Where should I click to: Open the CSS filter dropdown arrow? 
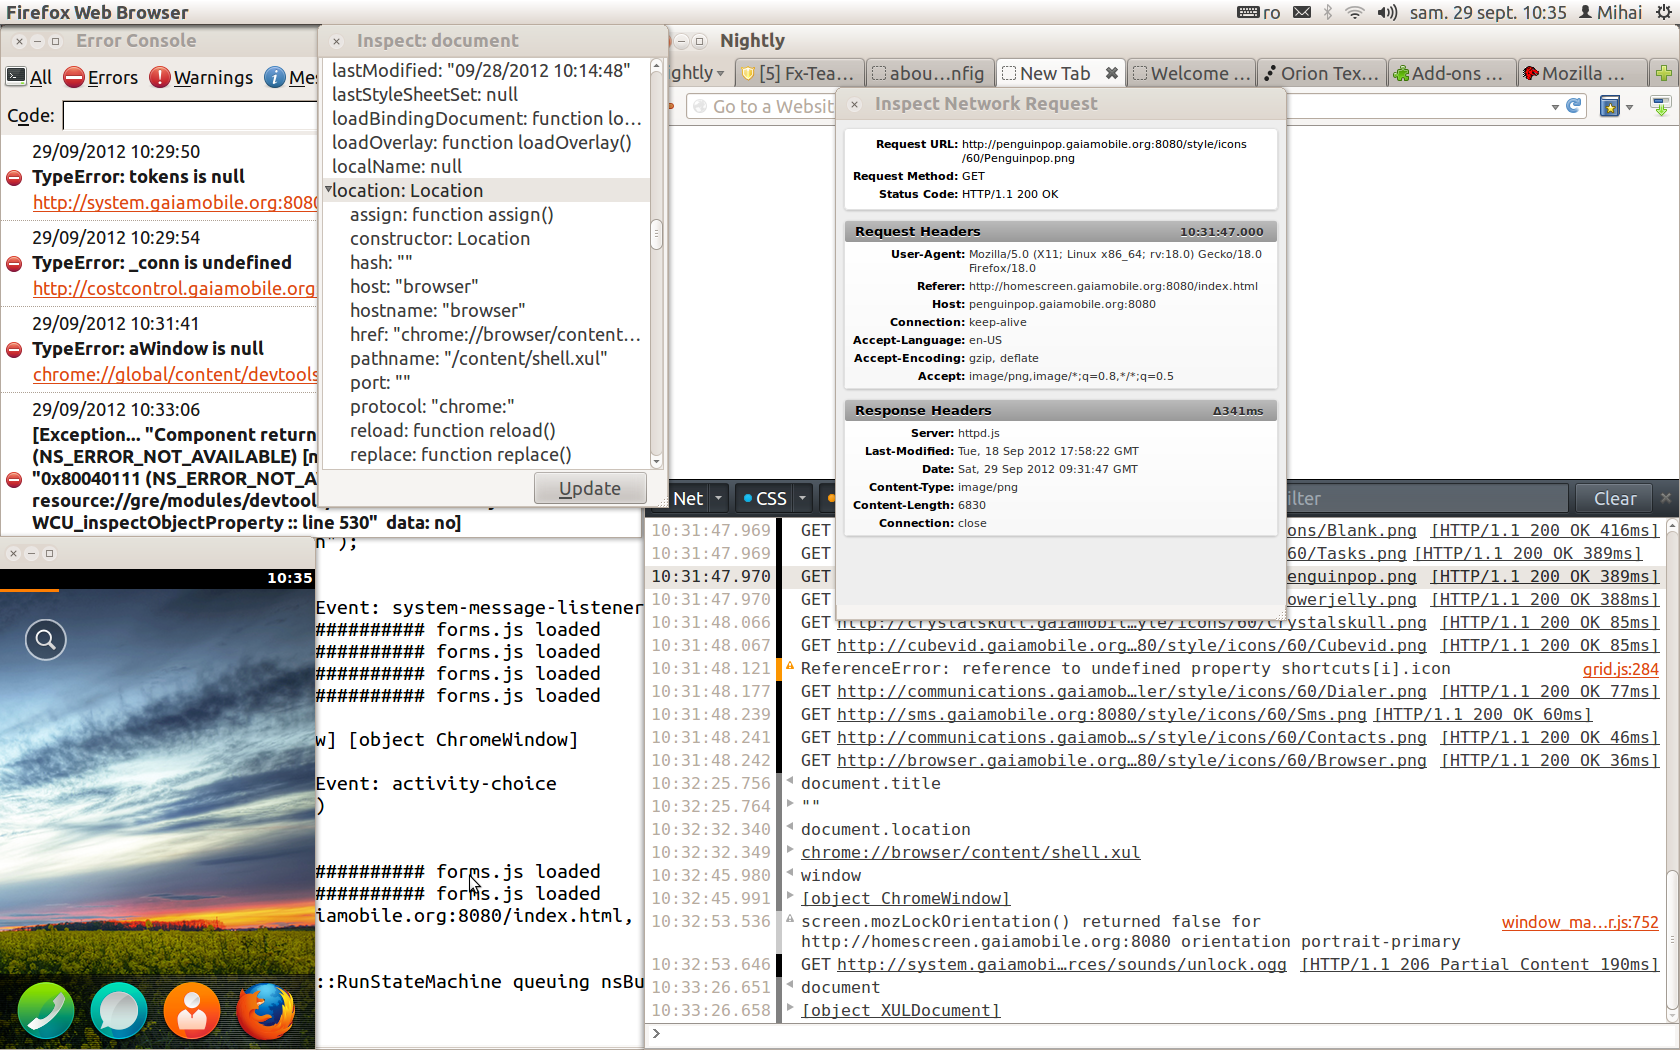(802, 498)
